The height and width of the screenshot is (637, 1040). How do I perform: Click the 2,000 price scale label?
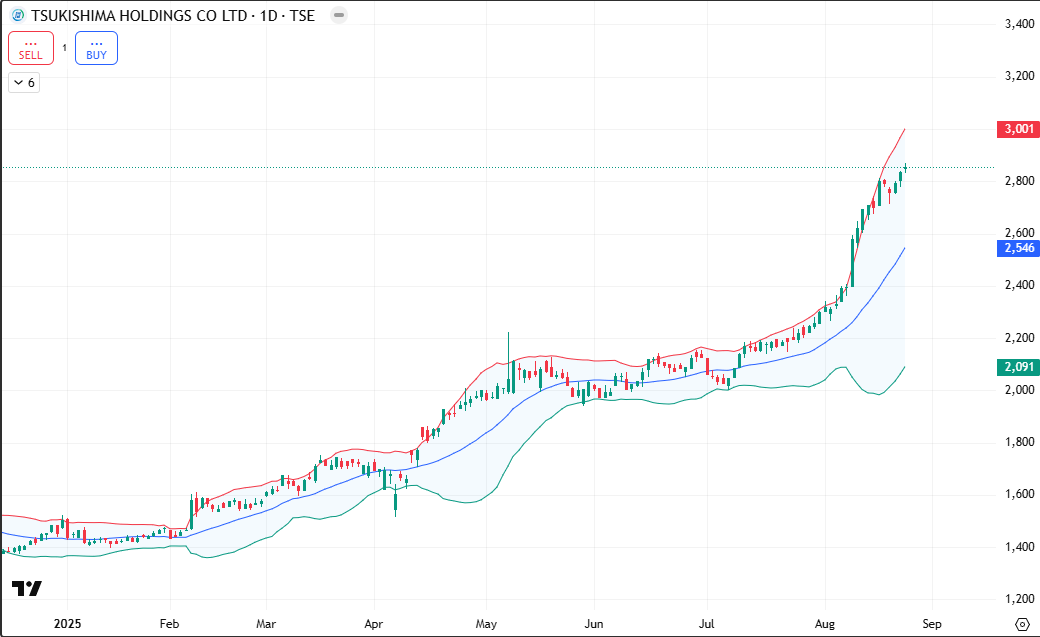tap(1019, 389)
